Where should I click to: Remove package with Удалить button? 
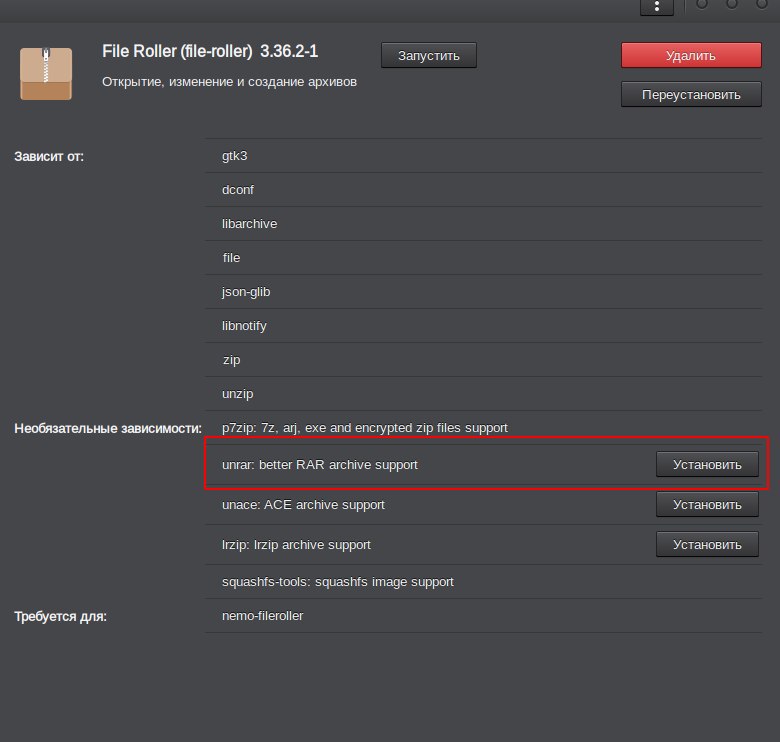coord(691,55)
